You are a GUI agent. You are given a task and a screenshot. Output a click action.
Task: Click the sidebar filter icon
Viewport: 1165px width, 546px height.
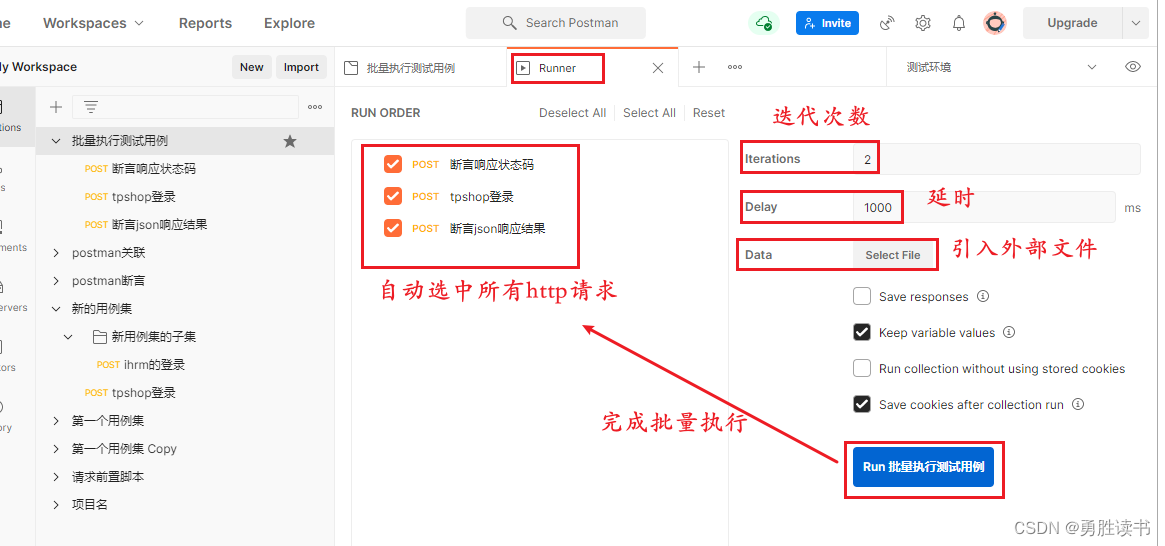[91, 107]
